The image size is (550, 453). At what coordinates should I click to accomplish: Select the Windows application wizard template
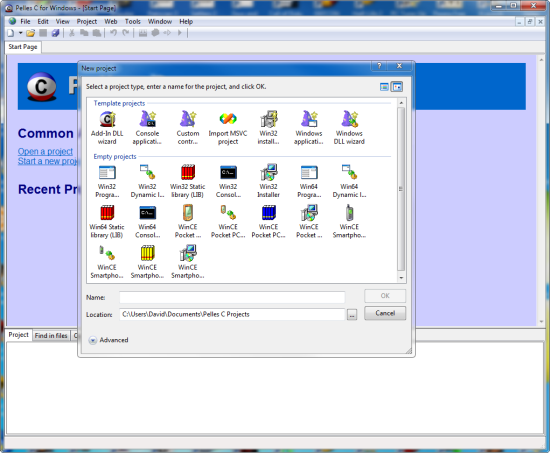click(309, 128)
